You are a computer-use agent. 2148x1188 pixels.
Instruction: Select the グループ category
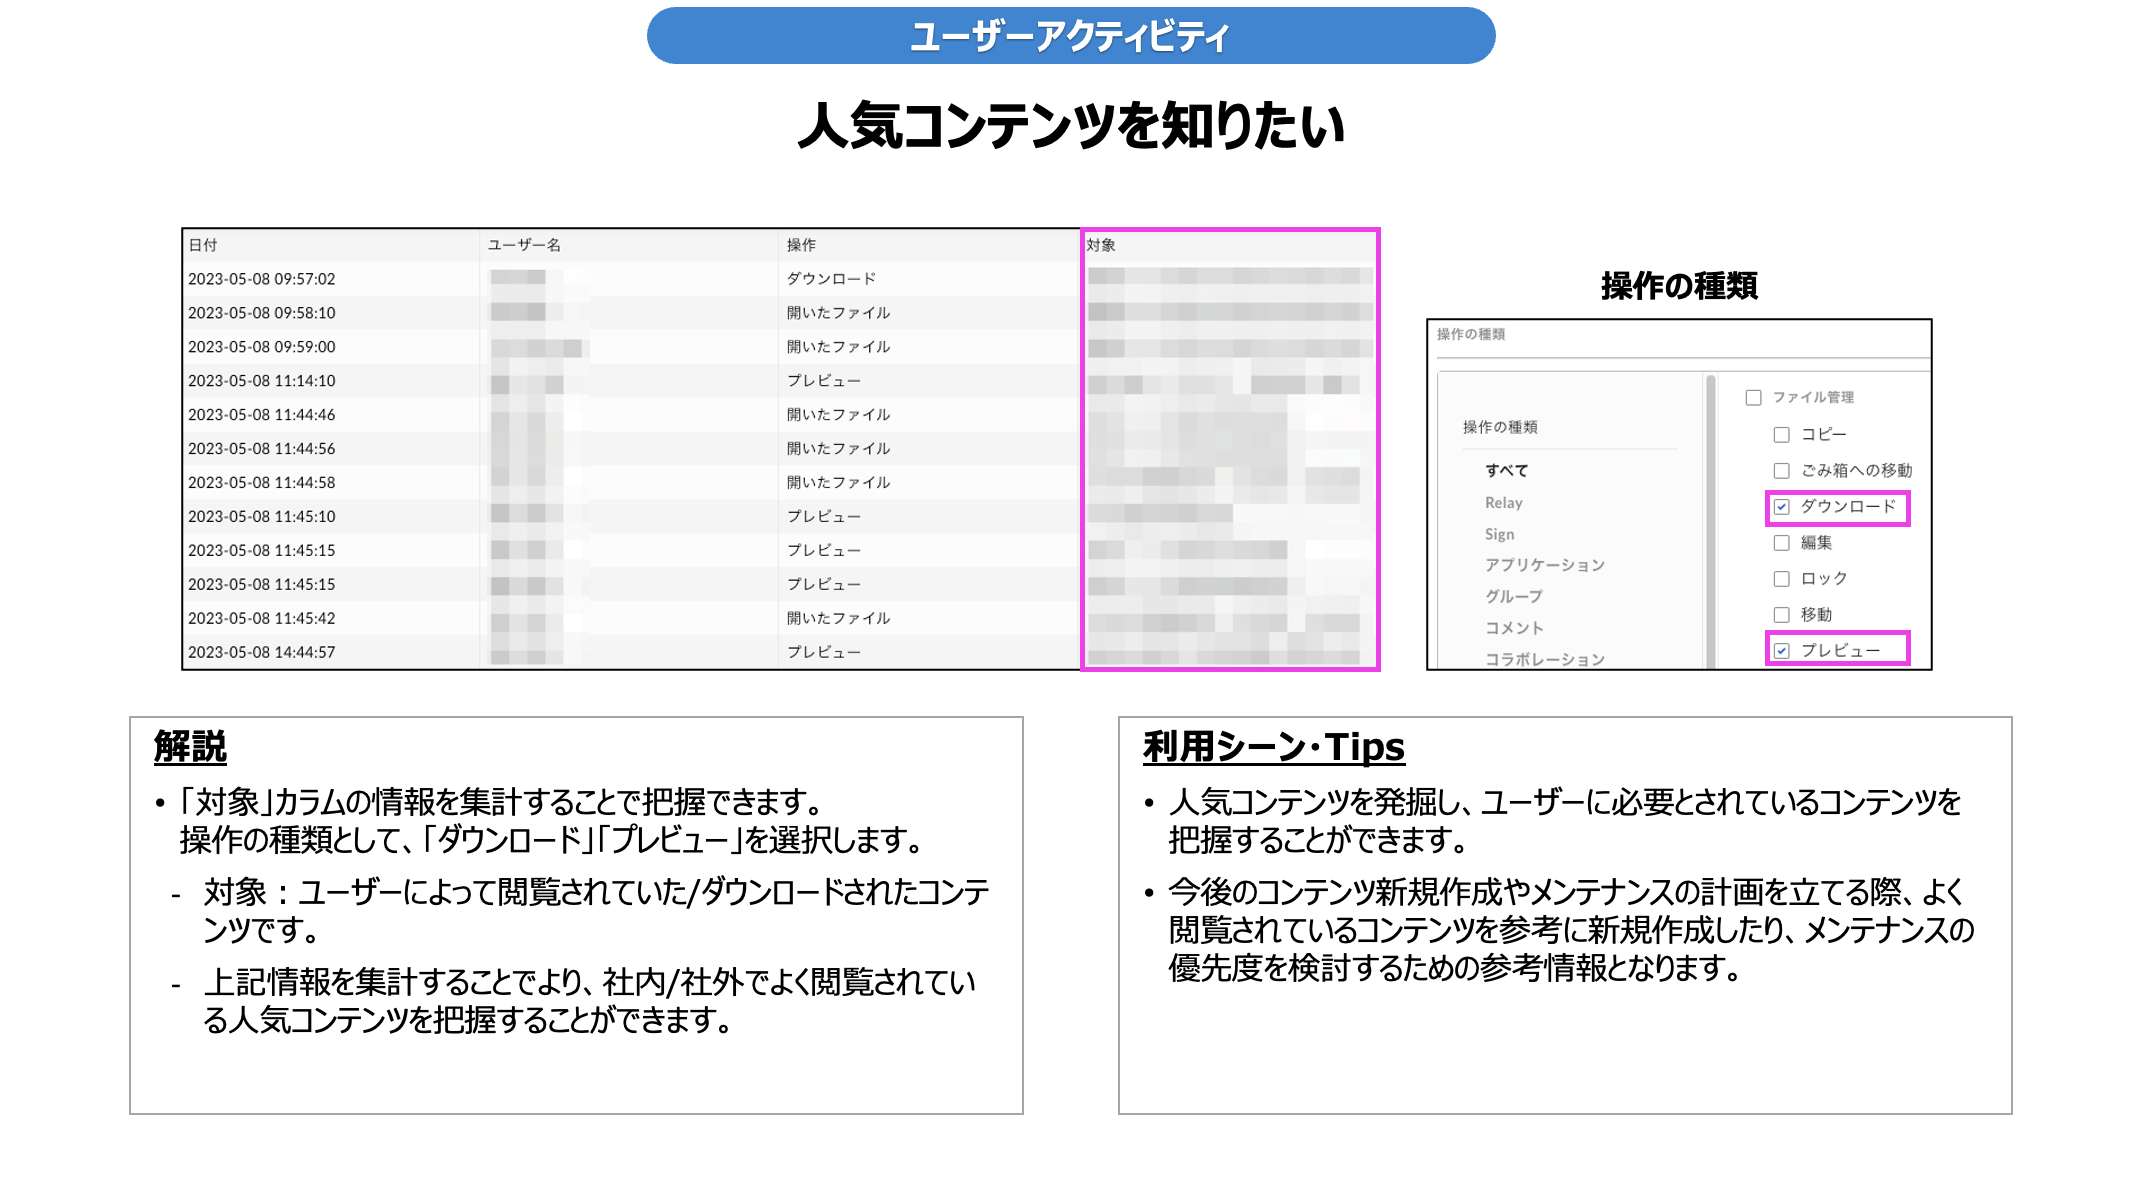[1513, 597]
